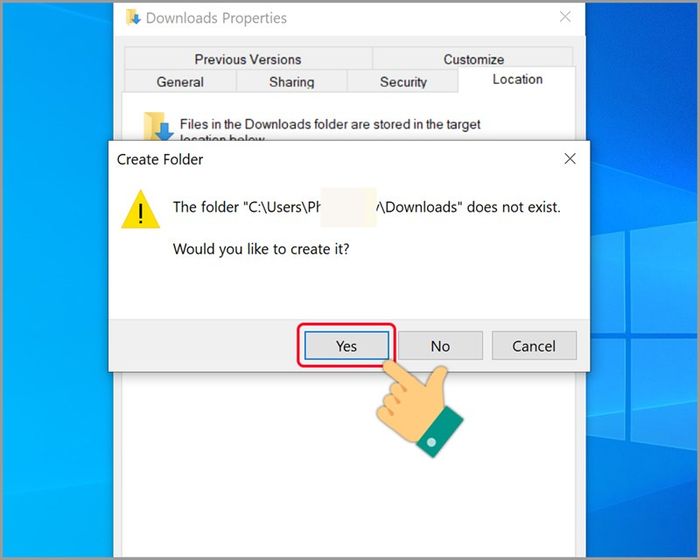The height and width of the screenshot is (560, 700).
Task: Click the "Would you like to create it?" message
Action: click(261, 249)
